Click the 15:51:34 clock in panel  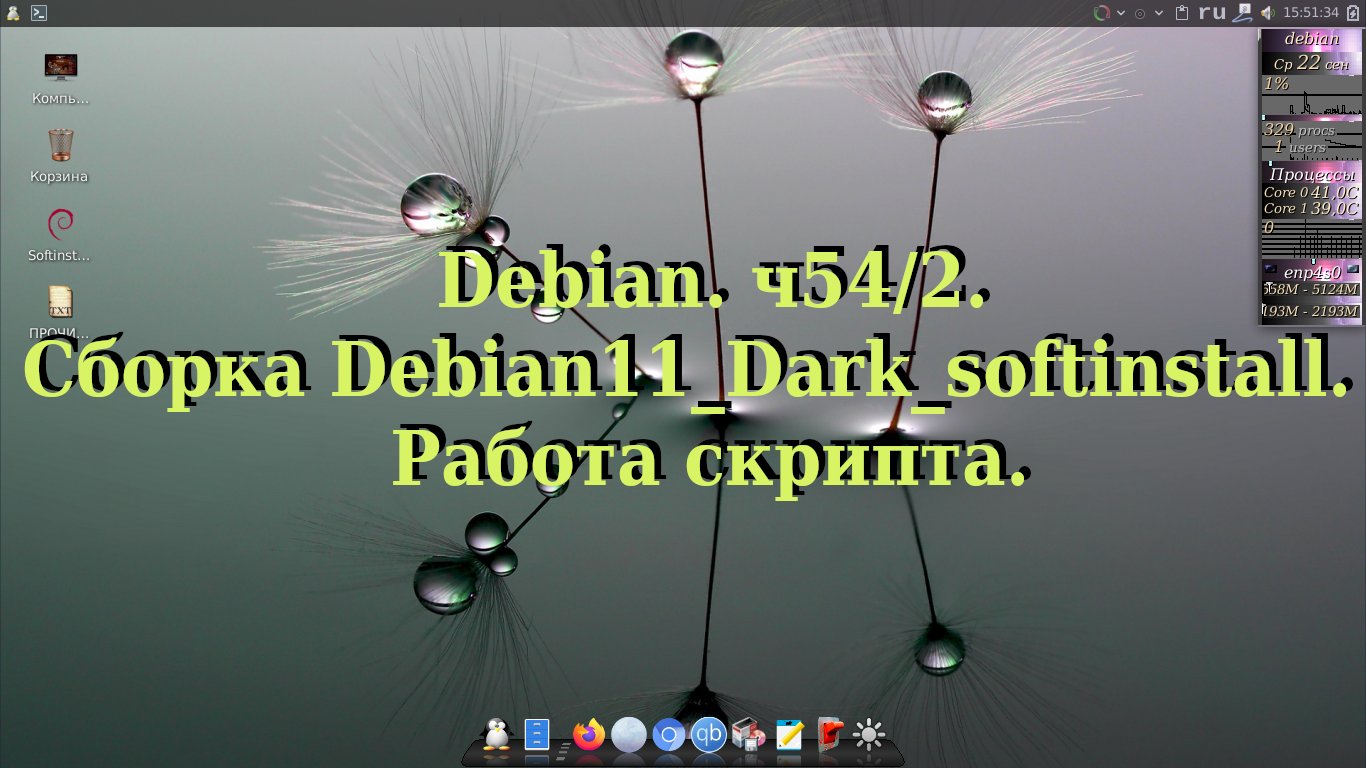(1311, 13)
